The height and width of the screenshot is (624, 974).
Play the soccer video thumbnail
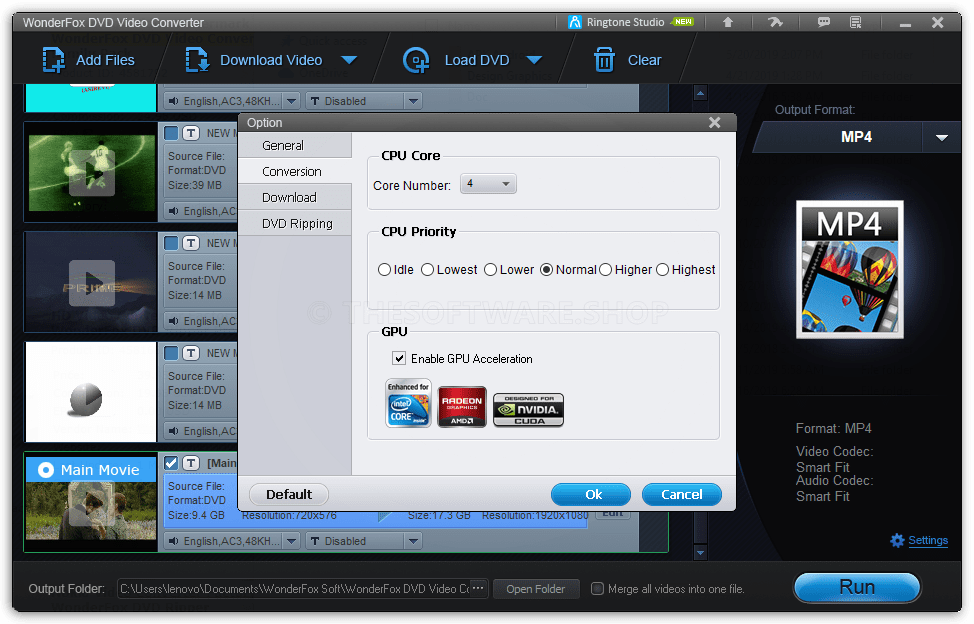click(x=91, y=172)
